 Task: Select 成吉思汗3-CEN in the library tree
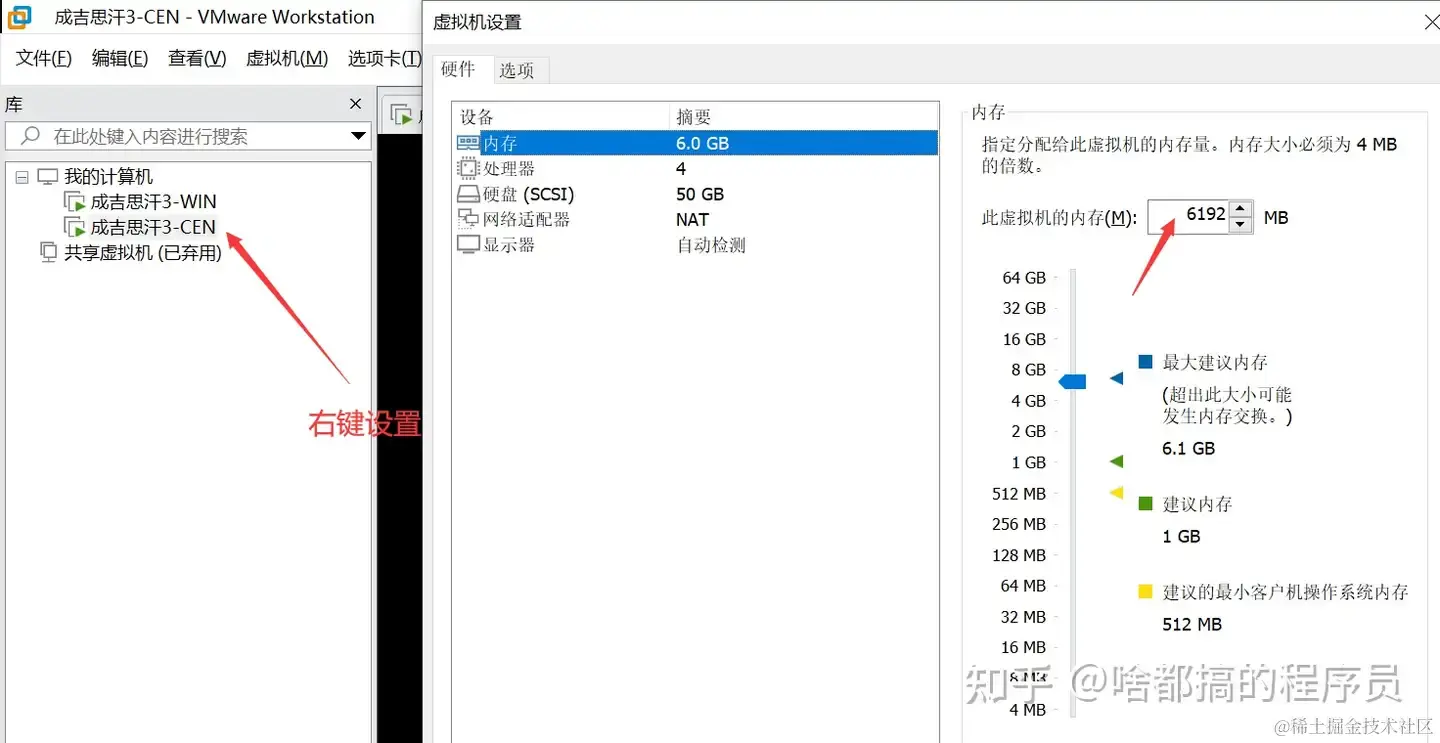click(153, 227)
